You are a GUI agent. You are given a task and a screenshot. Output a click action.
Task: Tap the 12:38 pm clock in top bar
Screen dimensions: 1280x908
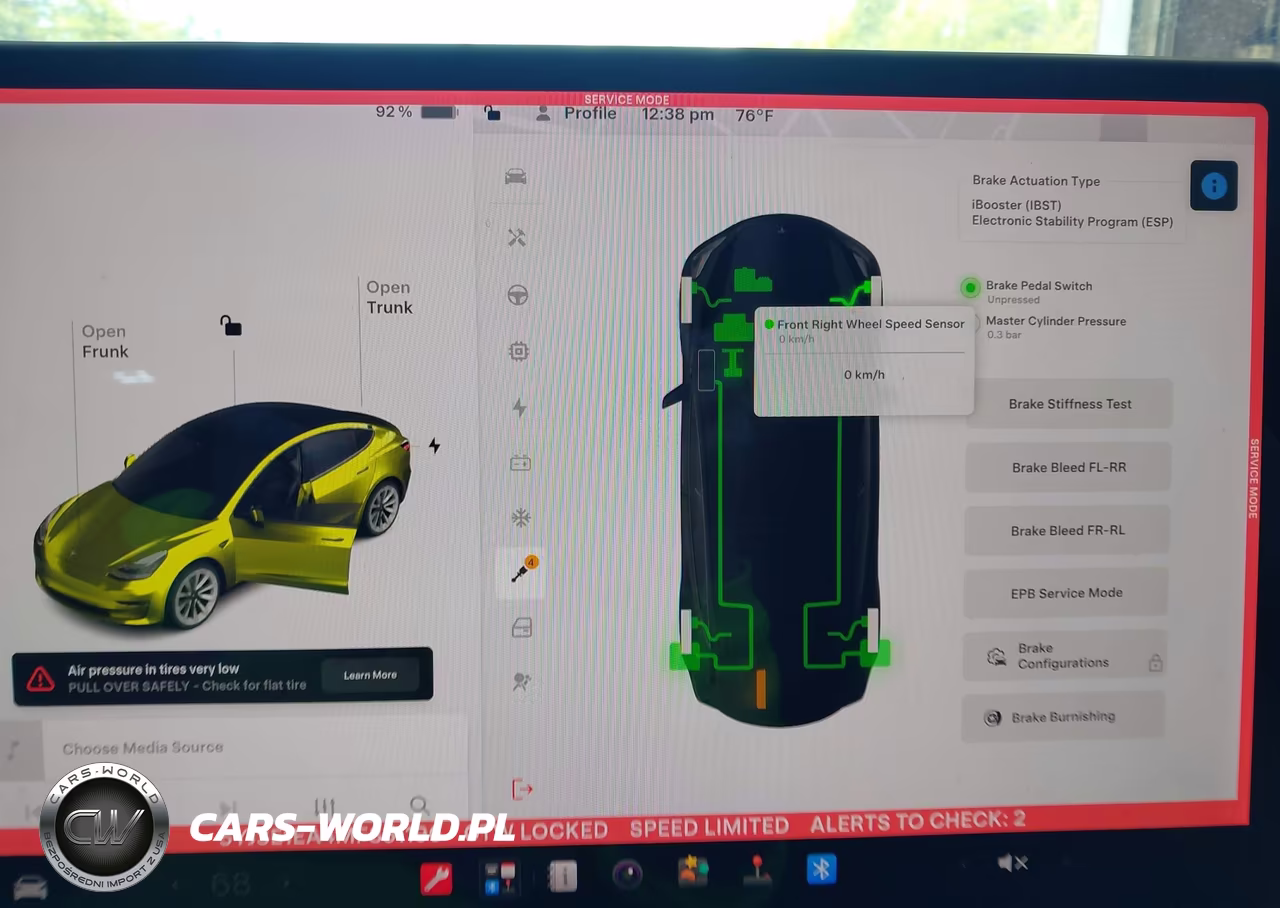(678, 114)
